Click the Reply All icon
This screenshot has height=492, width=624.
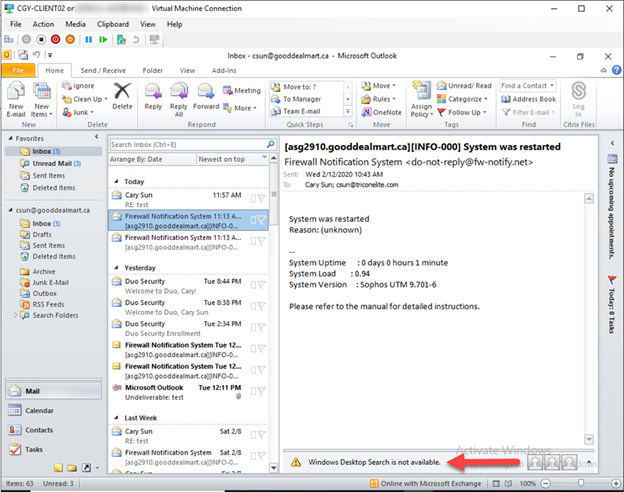point(179,91)
